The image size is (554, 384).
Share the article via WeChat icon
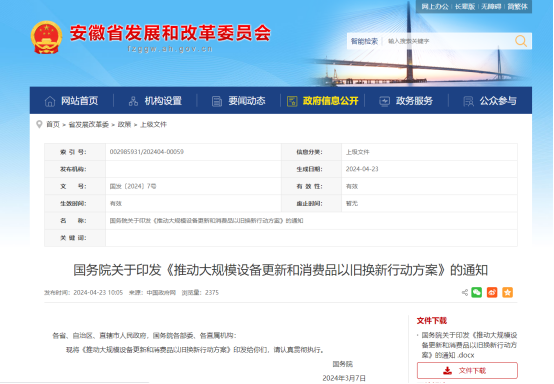pos(477,292)
